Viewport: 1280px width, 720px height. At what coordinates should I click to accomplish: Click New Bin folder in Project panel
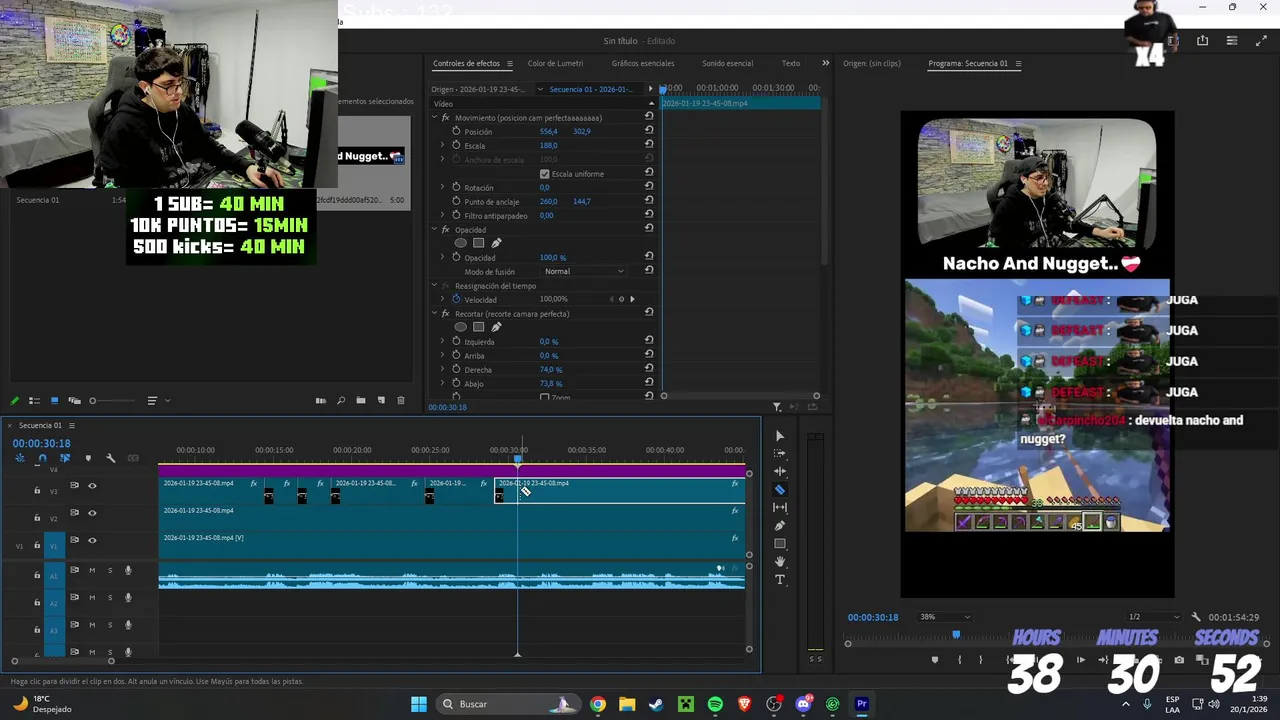tap(361, 401)
